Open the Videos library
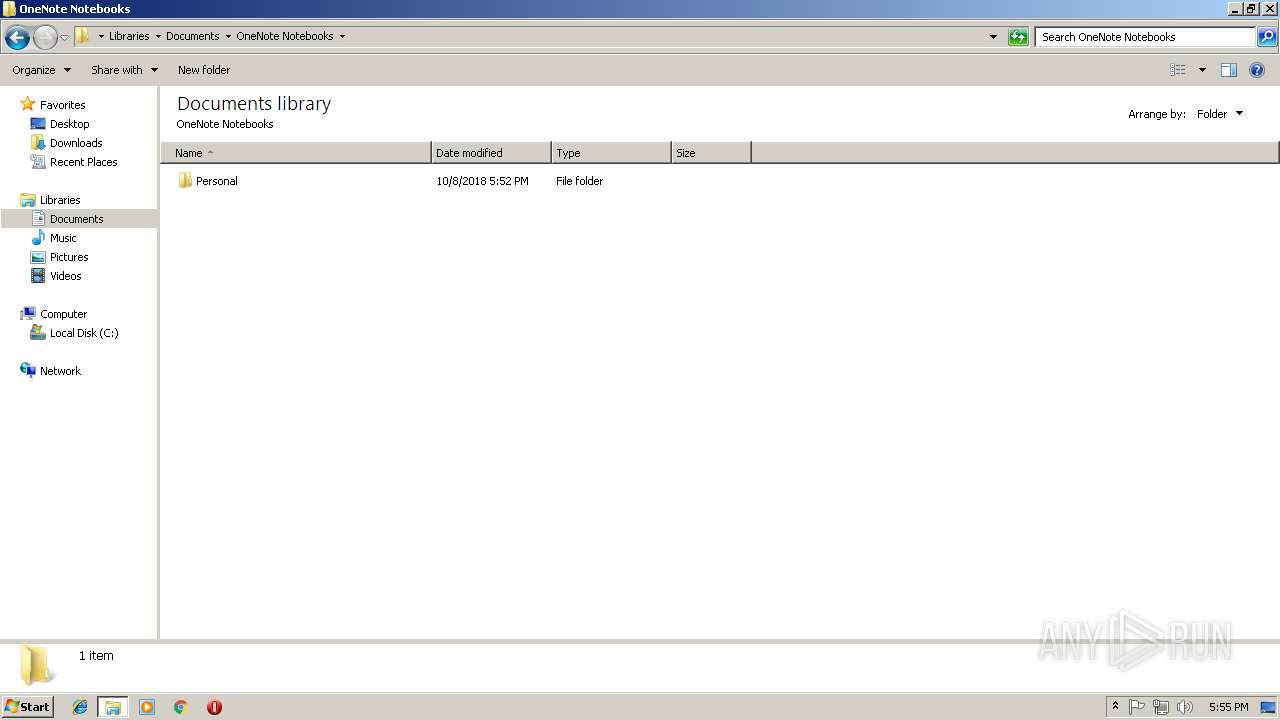Screen dimensions: 1280x720 [65, 276]
